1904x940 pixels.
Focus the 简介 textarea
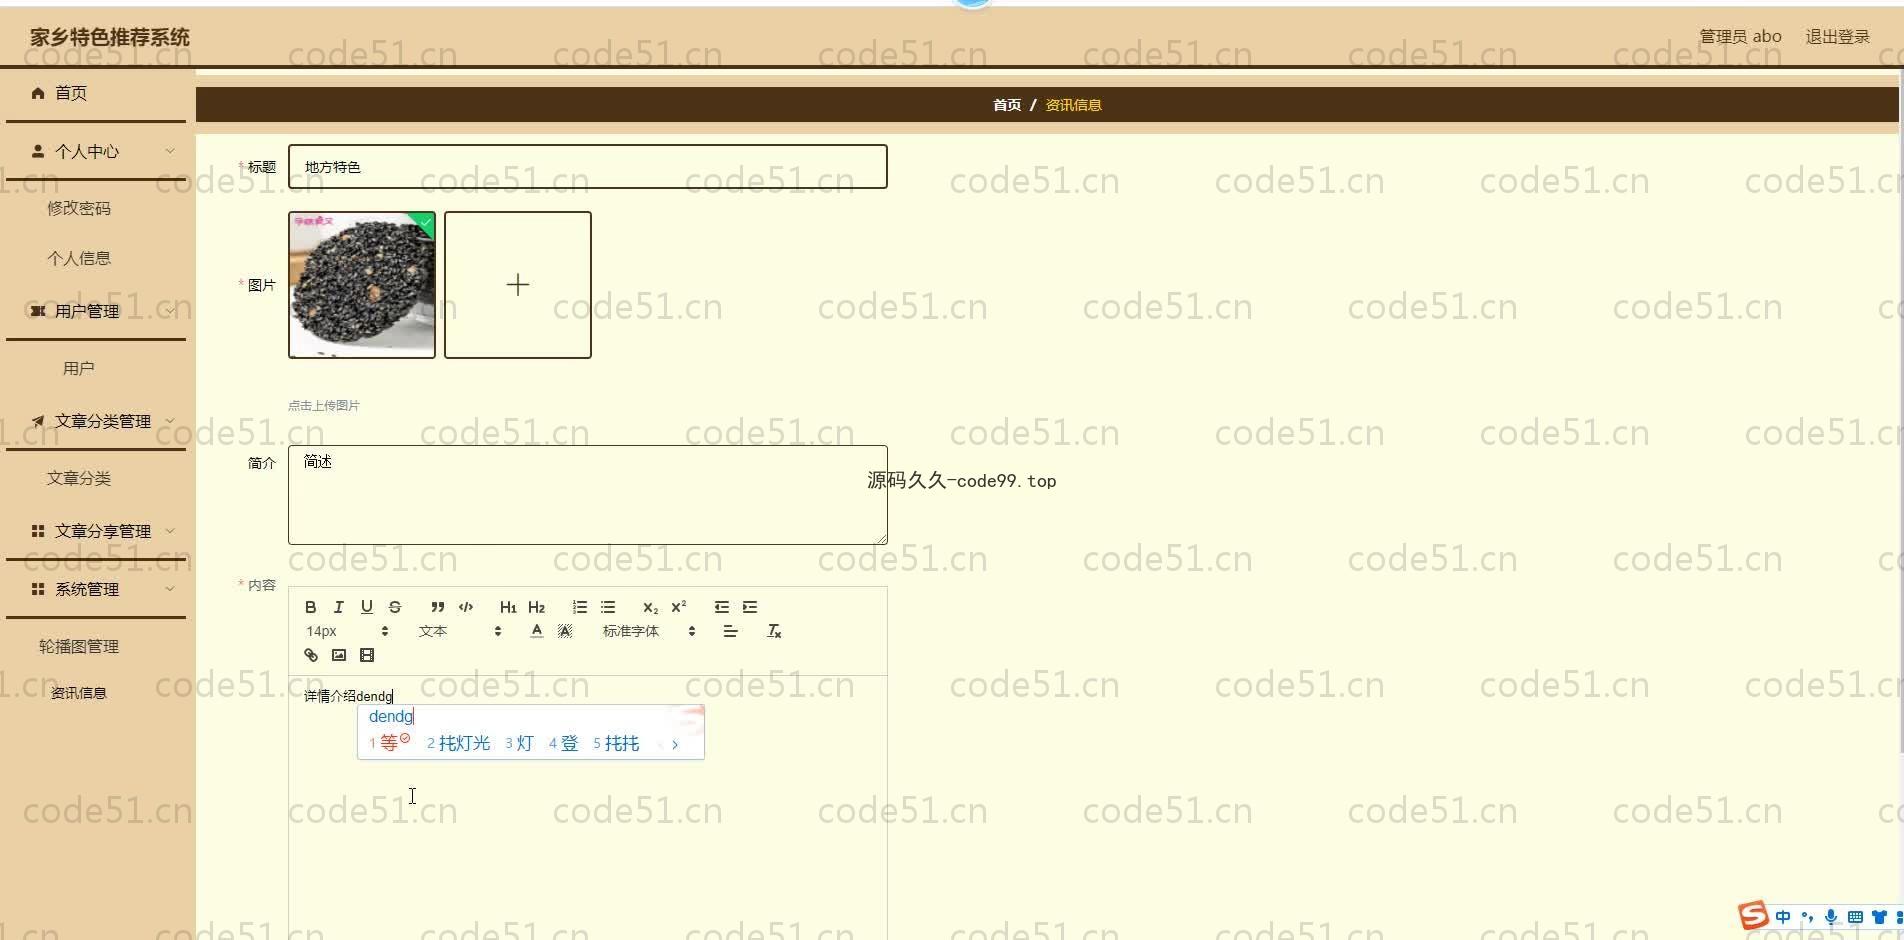click(x=588, y=495)
